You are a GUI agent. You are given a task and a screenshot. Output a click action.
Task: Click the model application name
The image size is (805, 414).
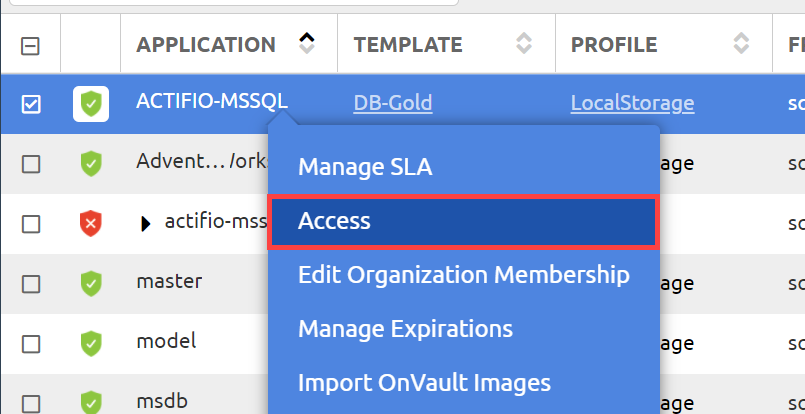pos(166,341)
